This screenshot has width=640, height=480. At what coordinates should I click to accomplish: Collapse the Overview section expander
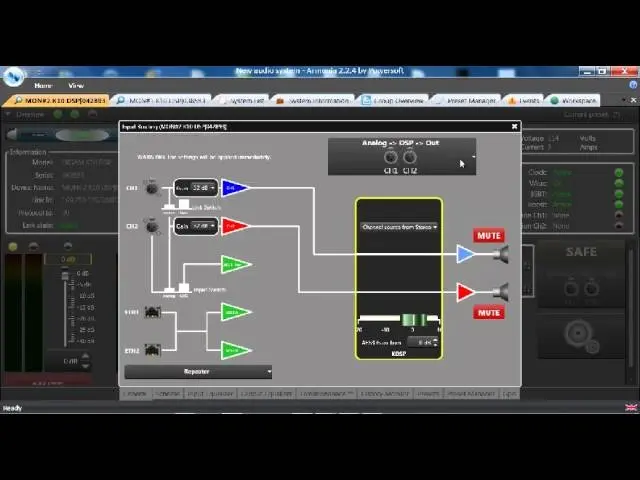(x=8, y=115)
